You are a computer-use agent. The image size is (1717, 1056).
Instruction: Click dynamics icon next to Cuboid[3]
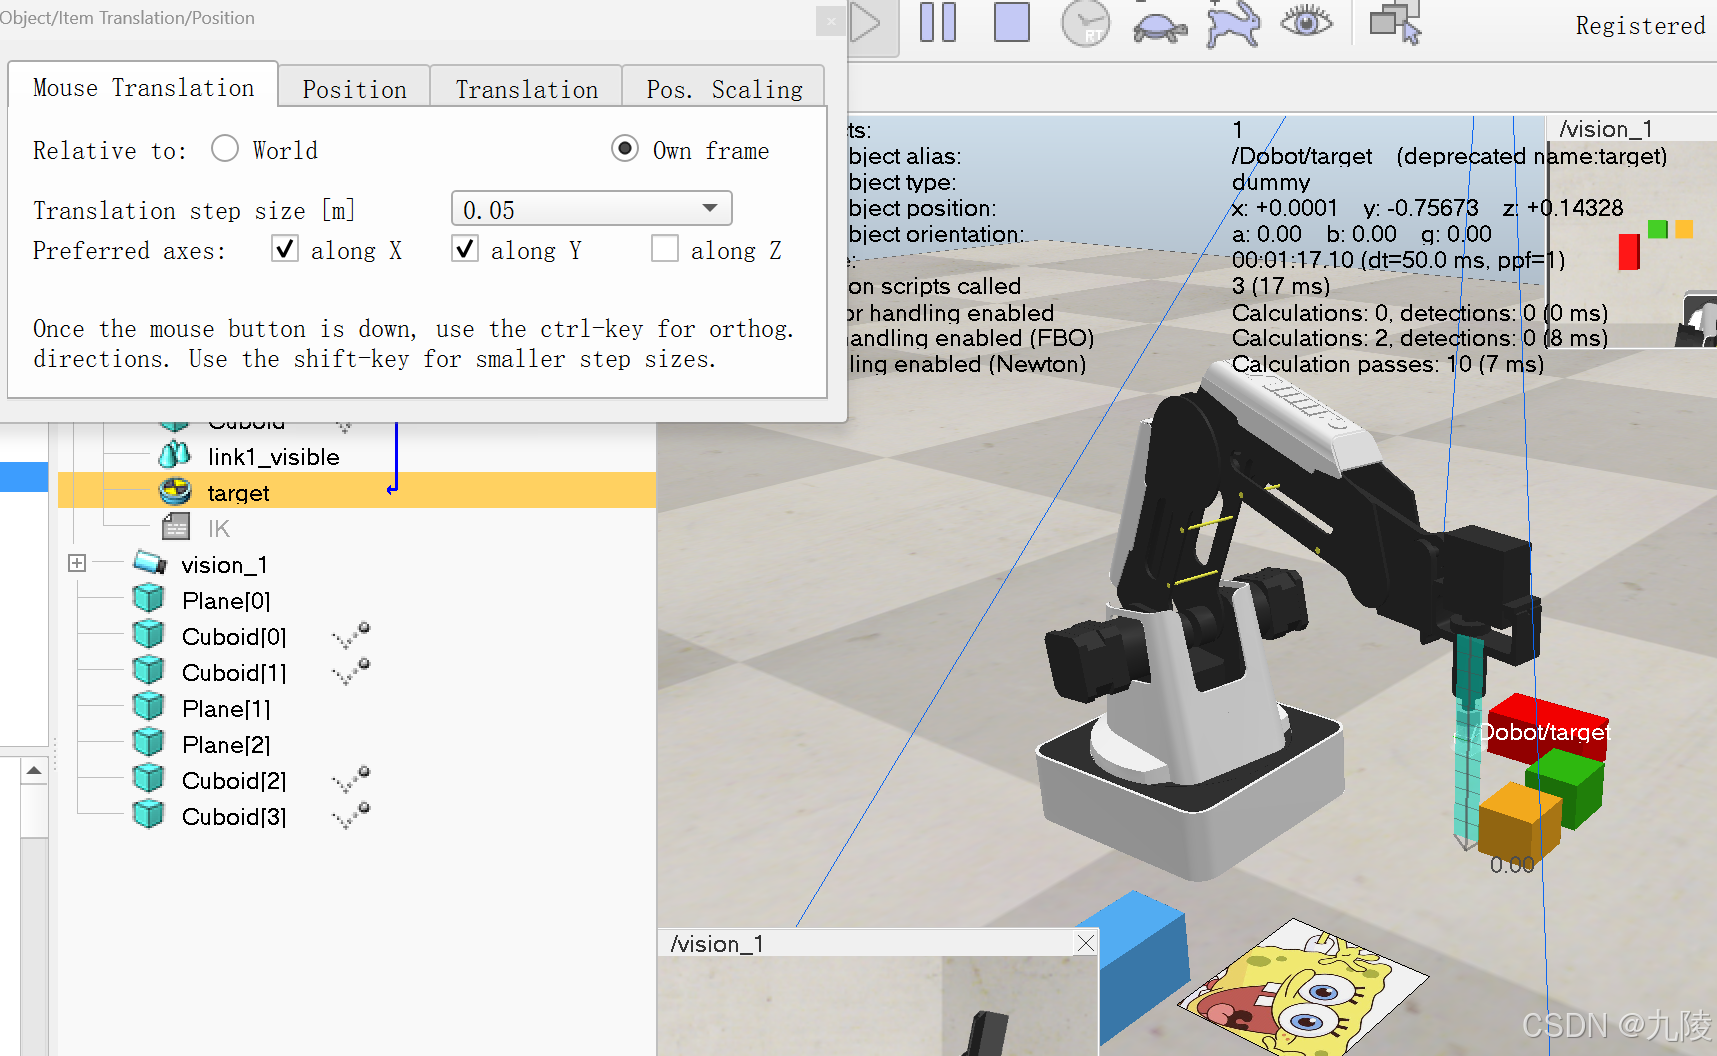click(351, 816)
